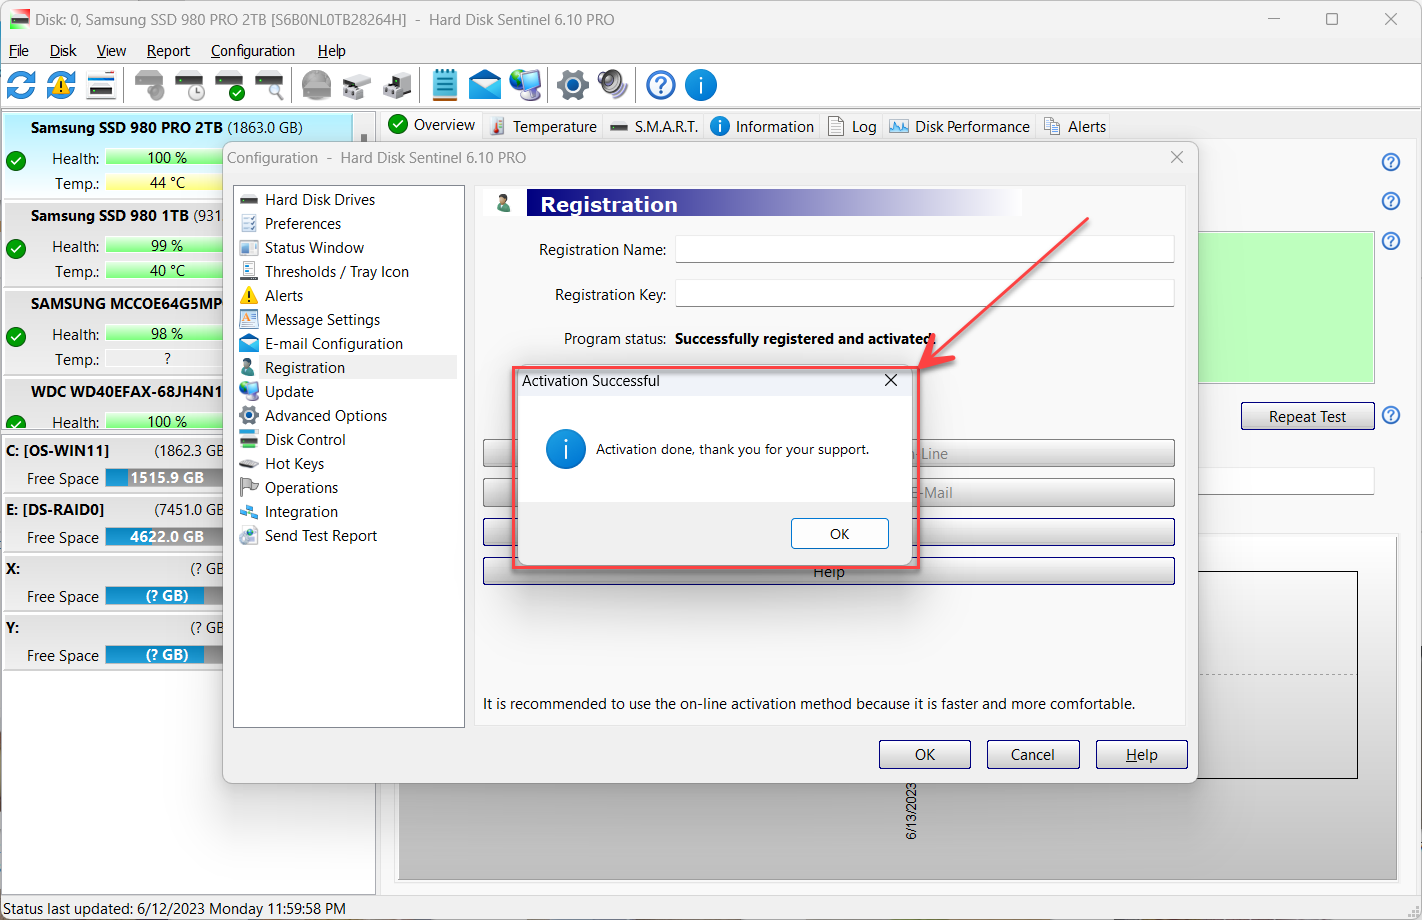This screenshot has width=1422, height=920.
Task: Switch to the Disk Performance tab
Action: tap(959, 126)
